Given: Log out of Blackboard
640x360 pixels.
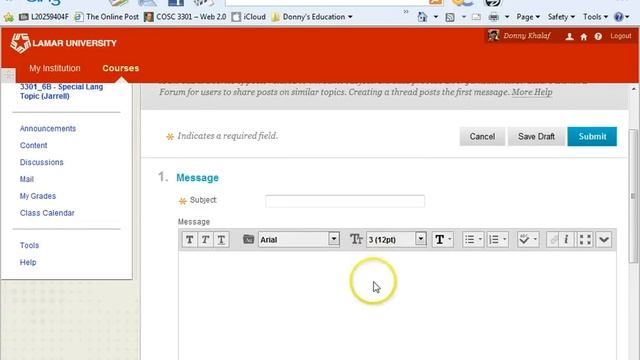Looking at the screenshot, I should point(620,36).
